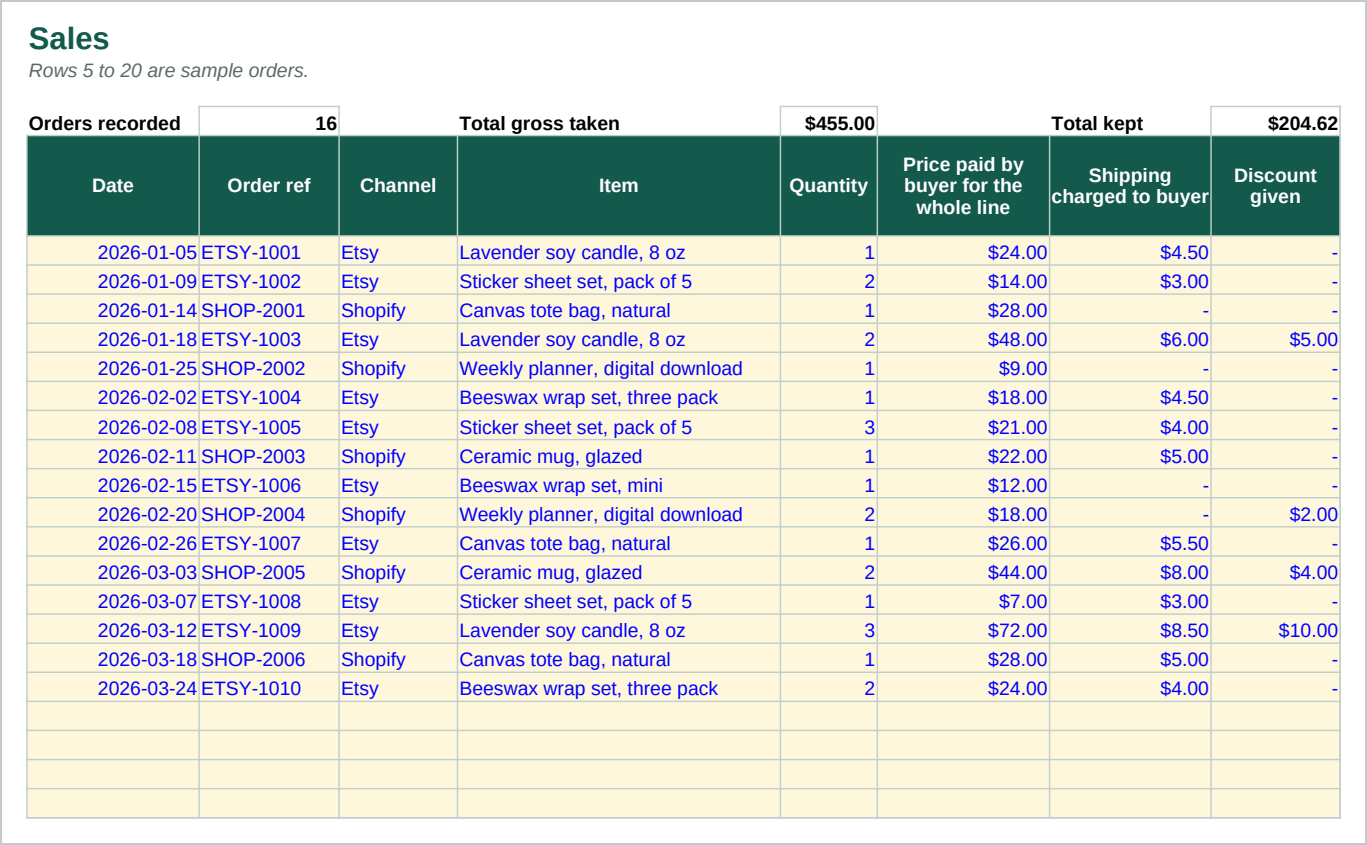Click the Item column header

tap(619, 186)
